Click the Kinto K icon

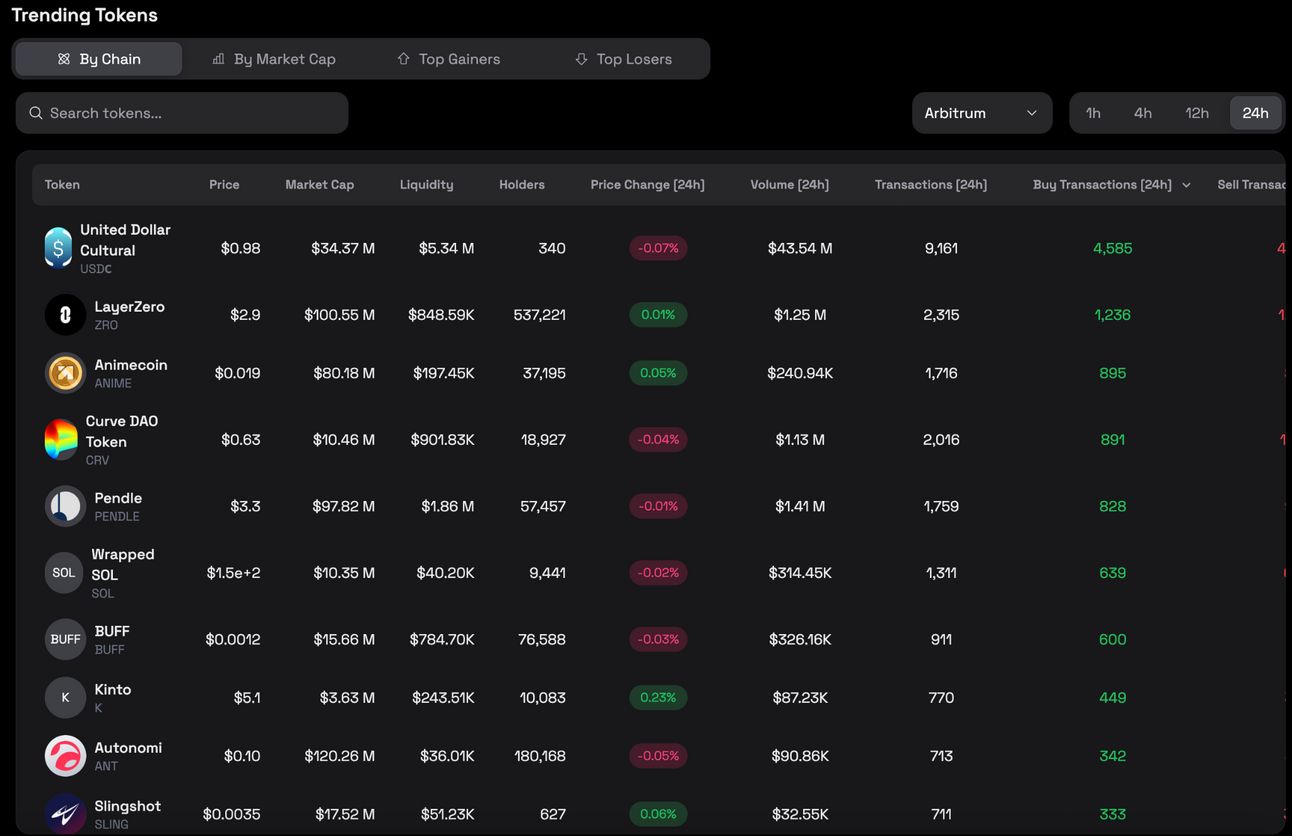click(x=65, y=698)
